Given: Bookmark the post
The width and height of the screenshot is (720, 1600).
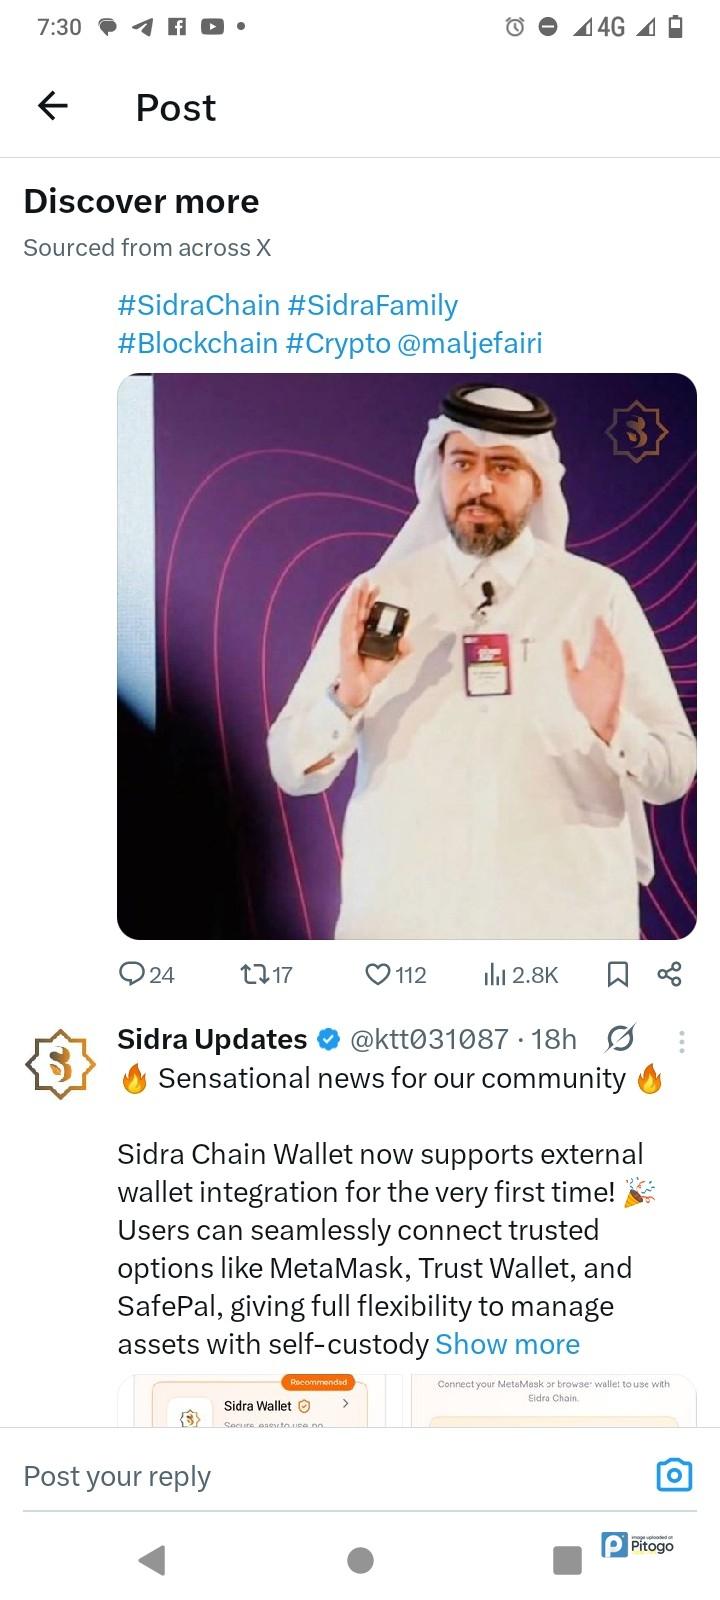Looking at the screenshot, I should pos(618,974).
